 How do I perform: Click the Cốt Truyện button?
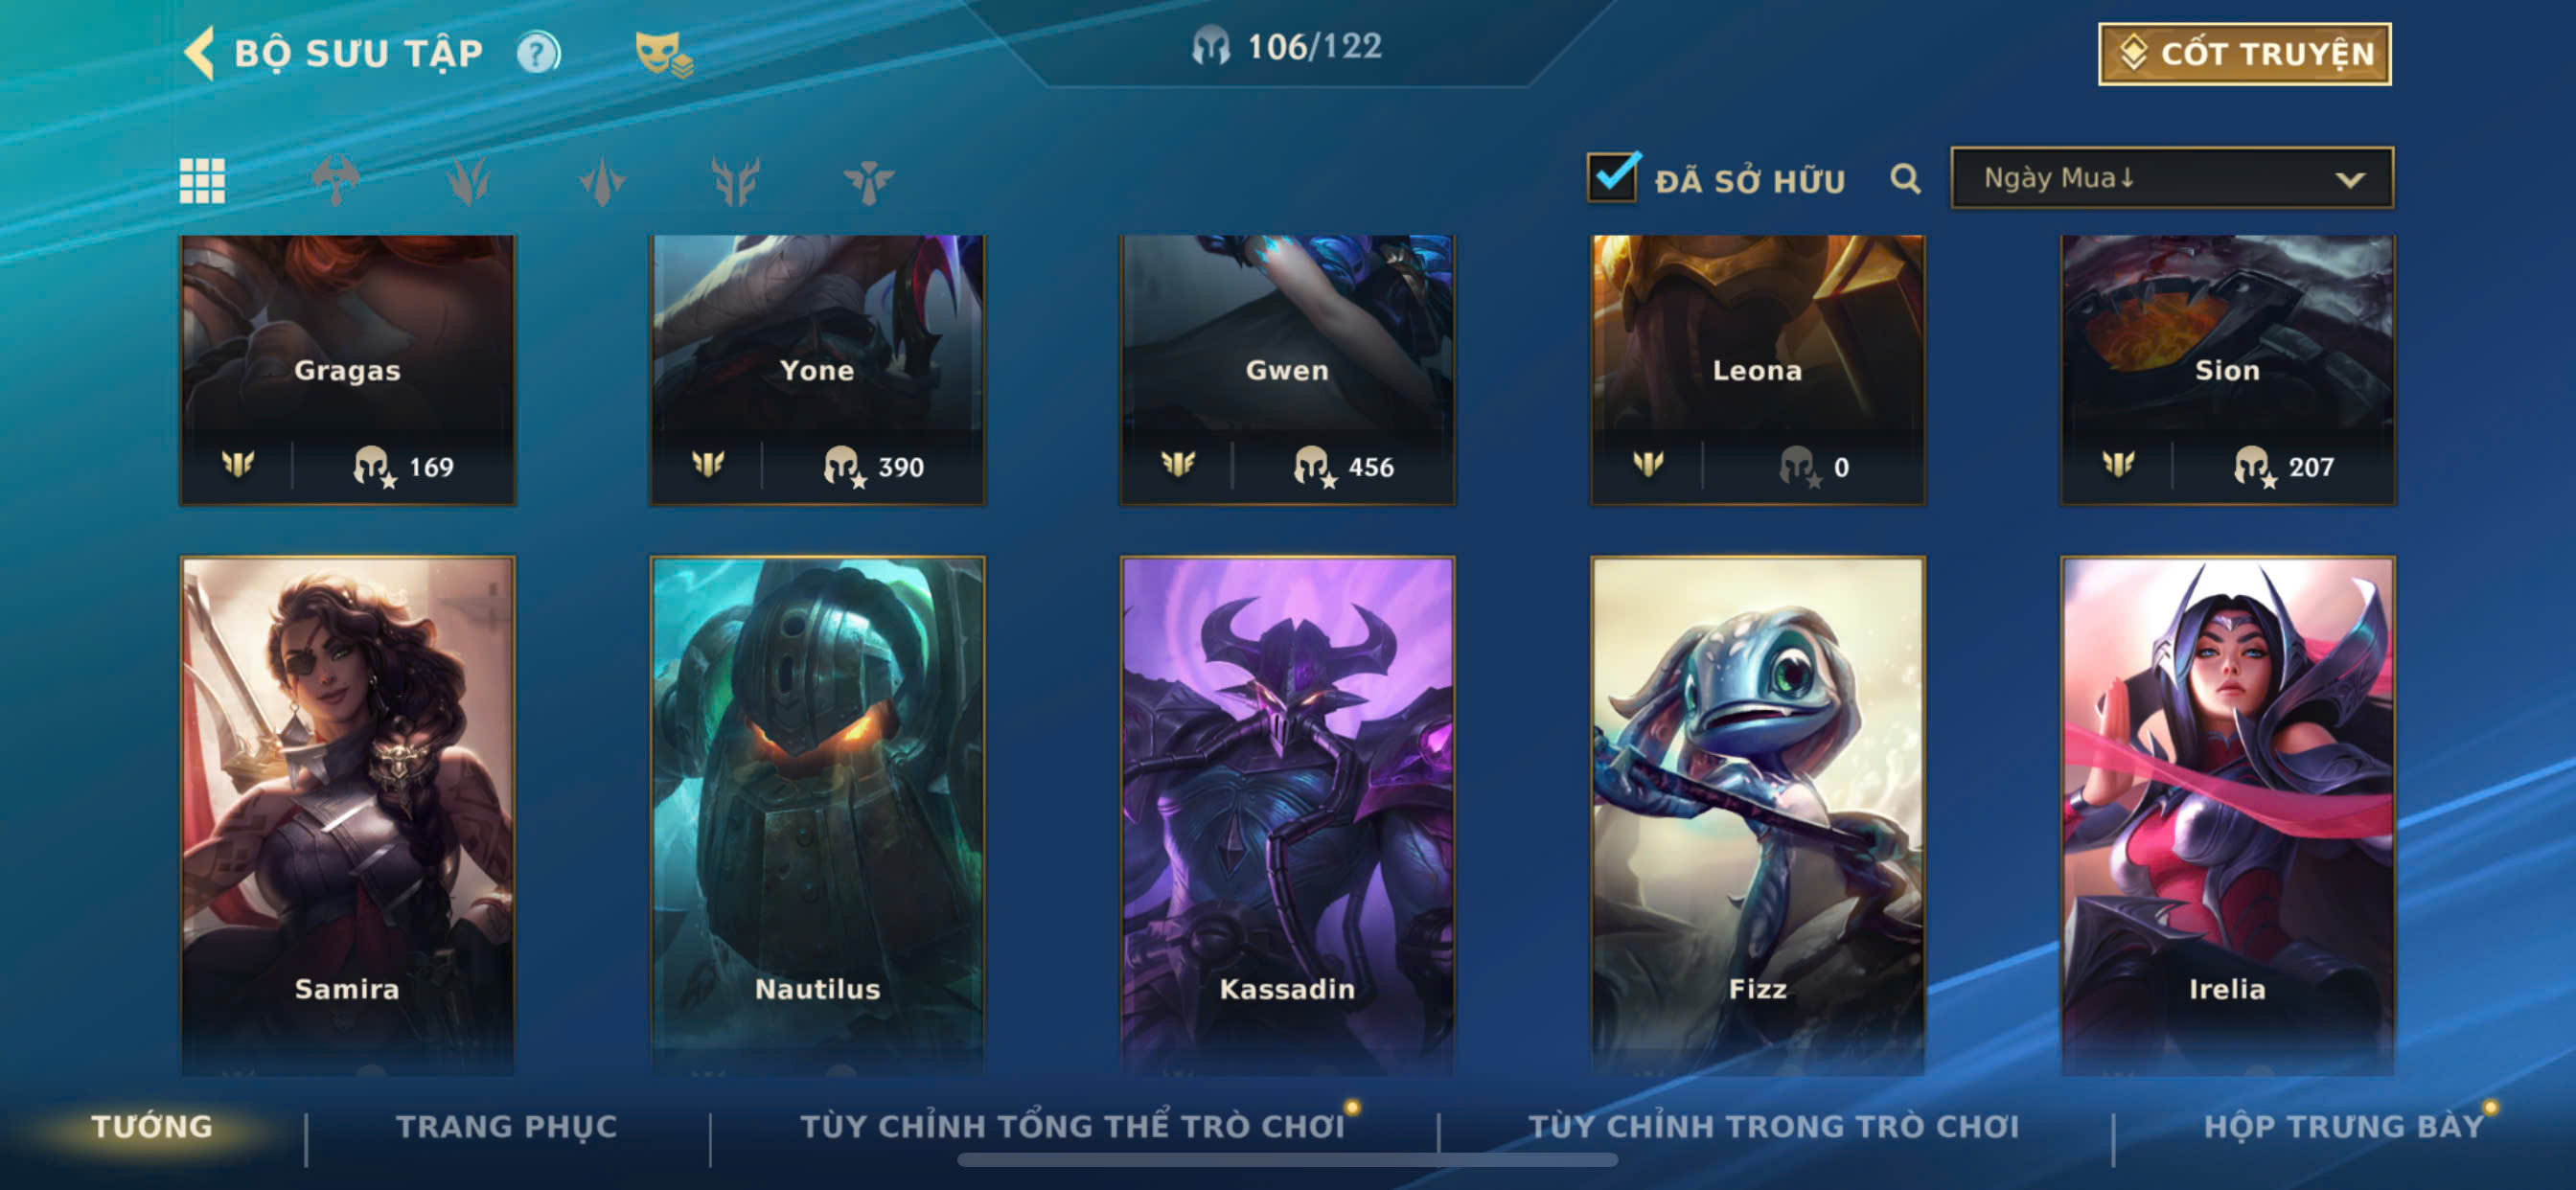[x=2244, y=54]
